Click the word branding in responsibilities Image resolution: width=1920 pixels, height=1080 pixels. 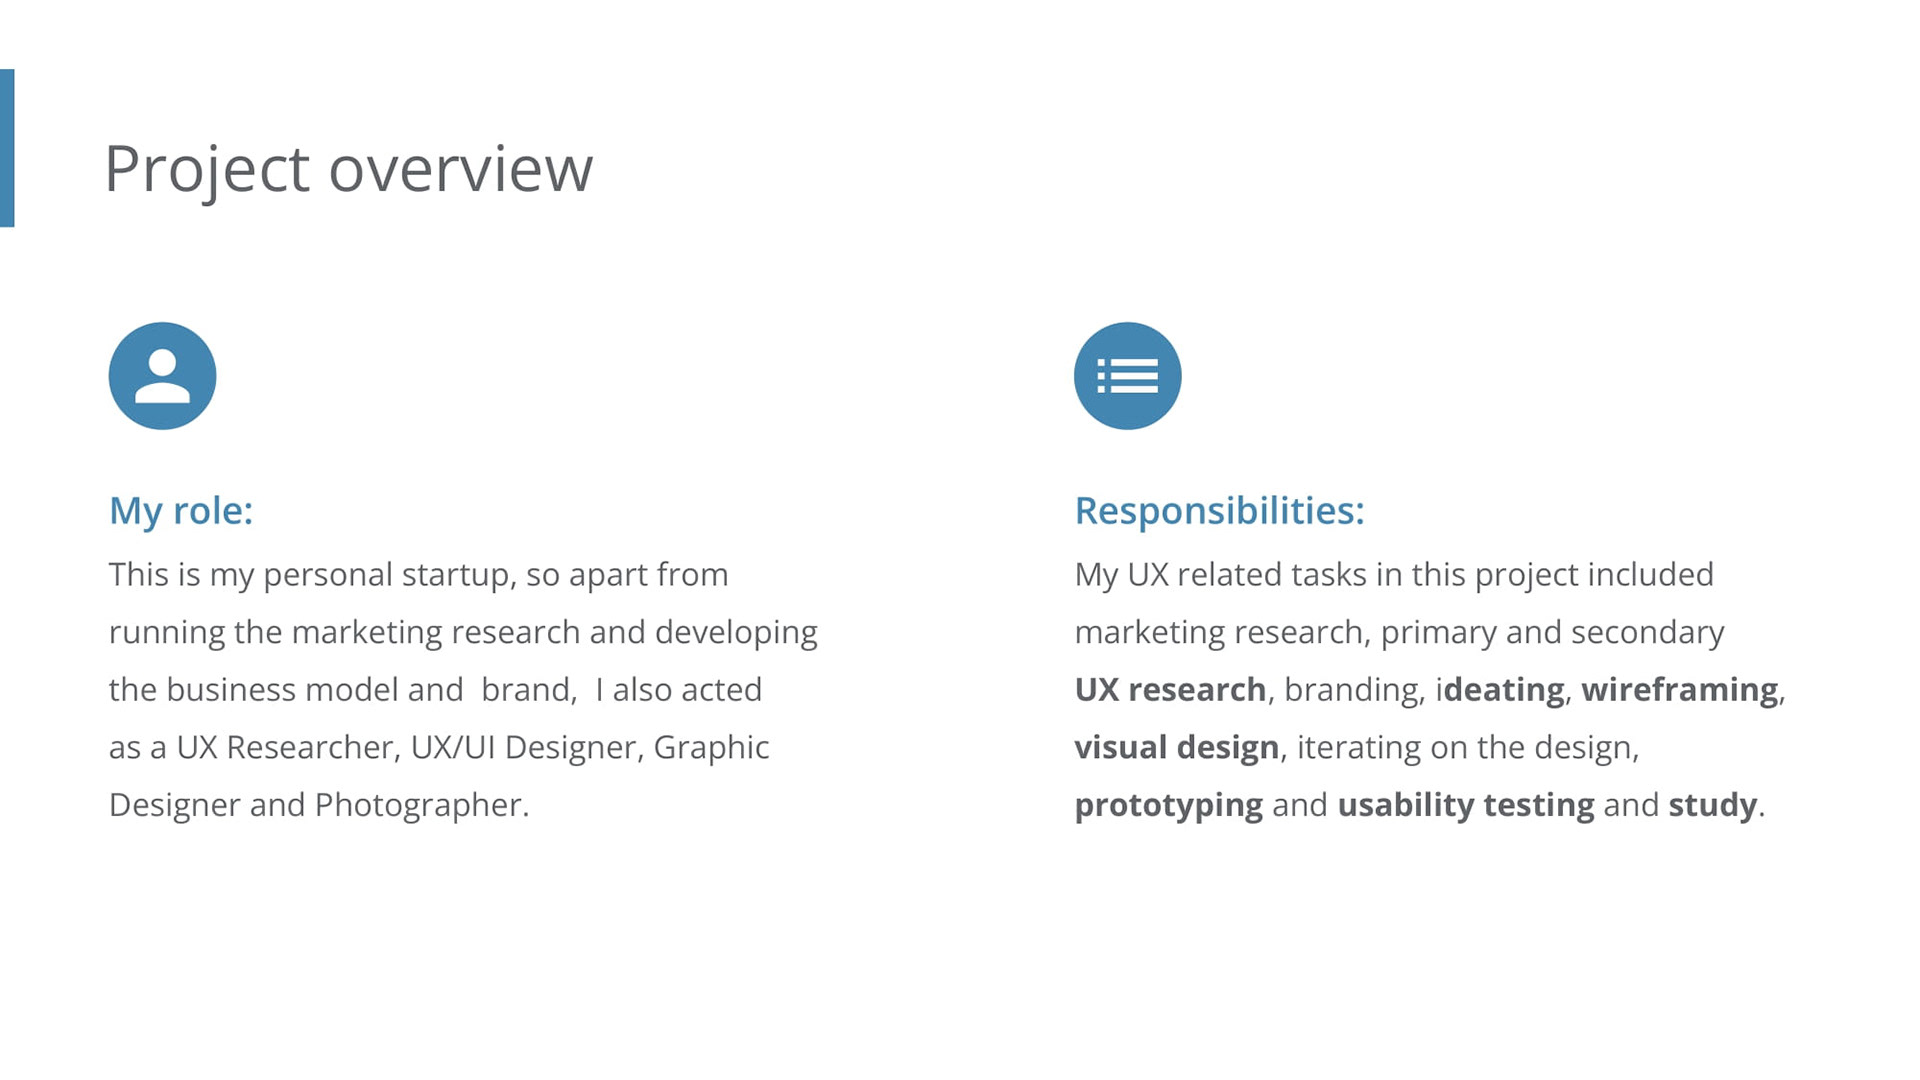[x=1354, y=690]
